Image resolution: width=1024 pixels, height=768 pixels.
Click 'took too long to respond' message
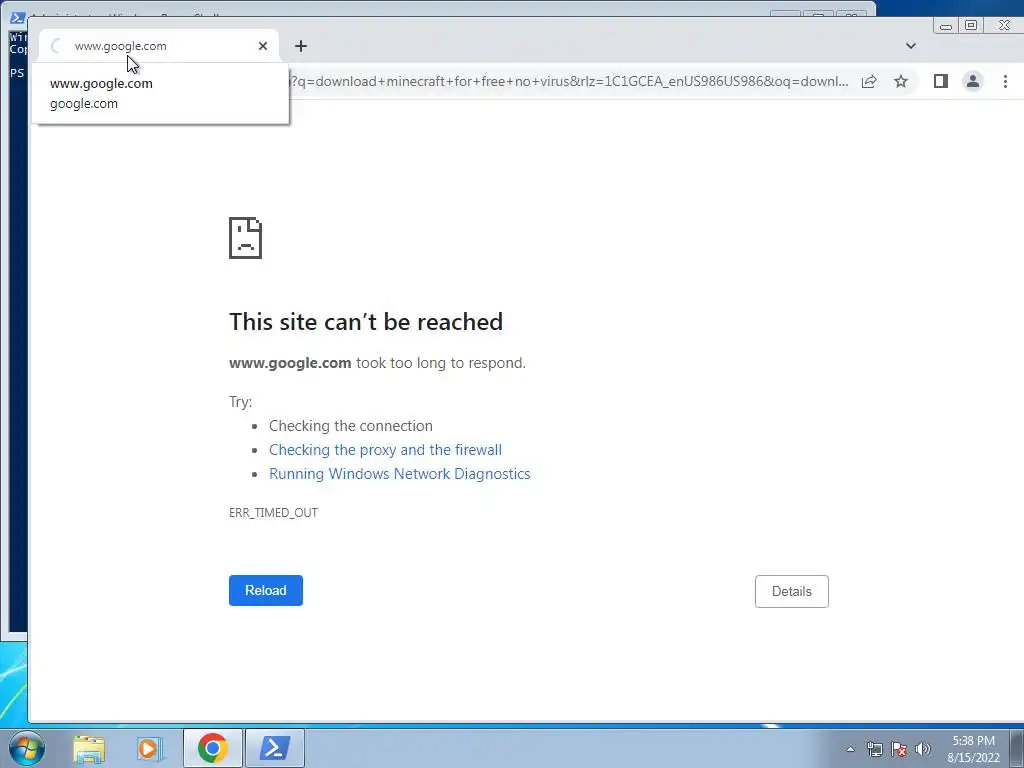tap(441, 363)
